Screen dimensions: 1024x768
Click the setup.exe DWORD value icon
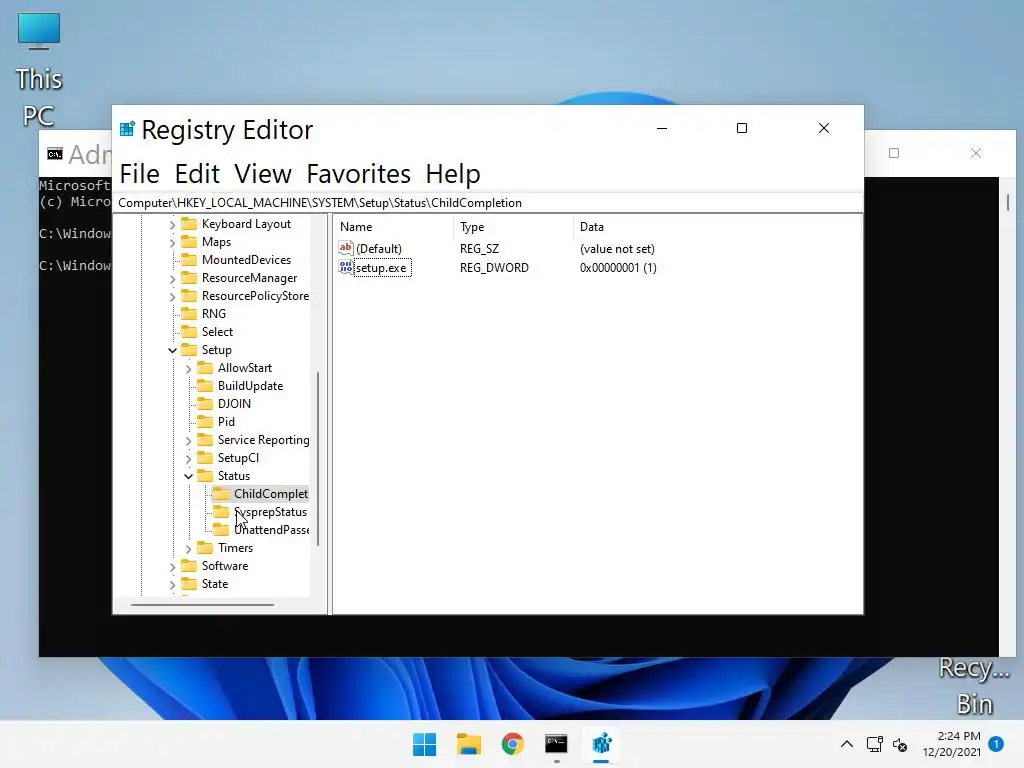345,267
